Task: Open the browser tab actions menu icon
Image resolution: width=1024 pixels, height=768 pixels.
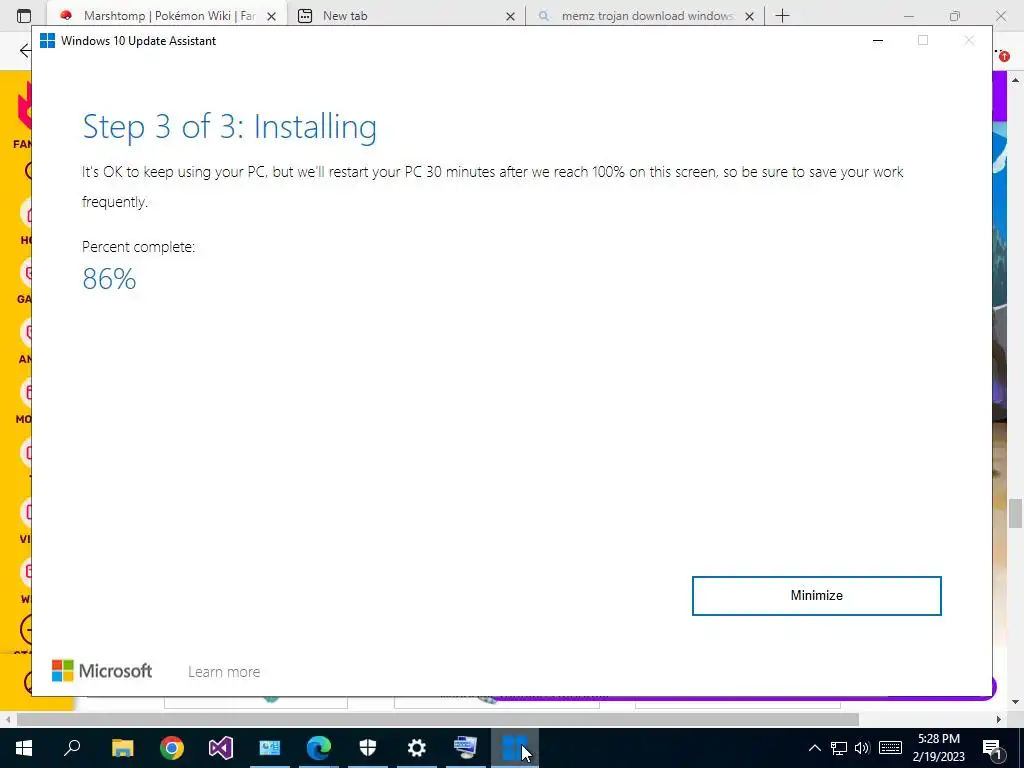Action: point(24,16)
